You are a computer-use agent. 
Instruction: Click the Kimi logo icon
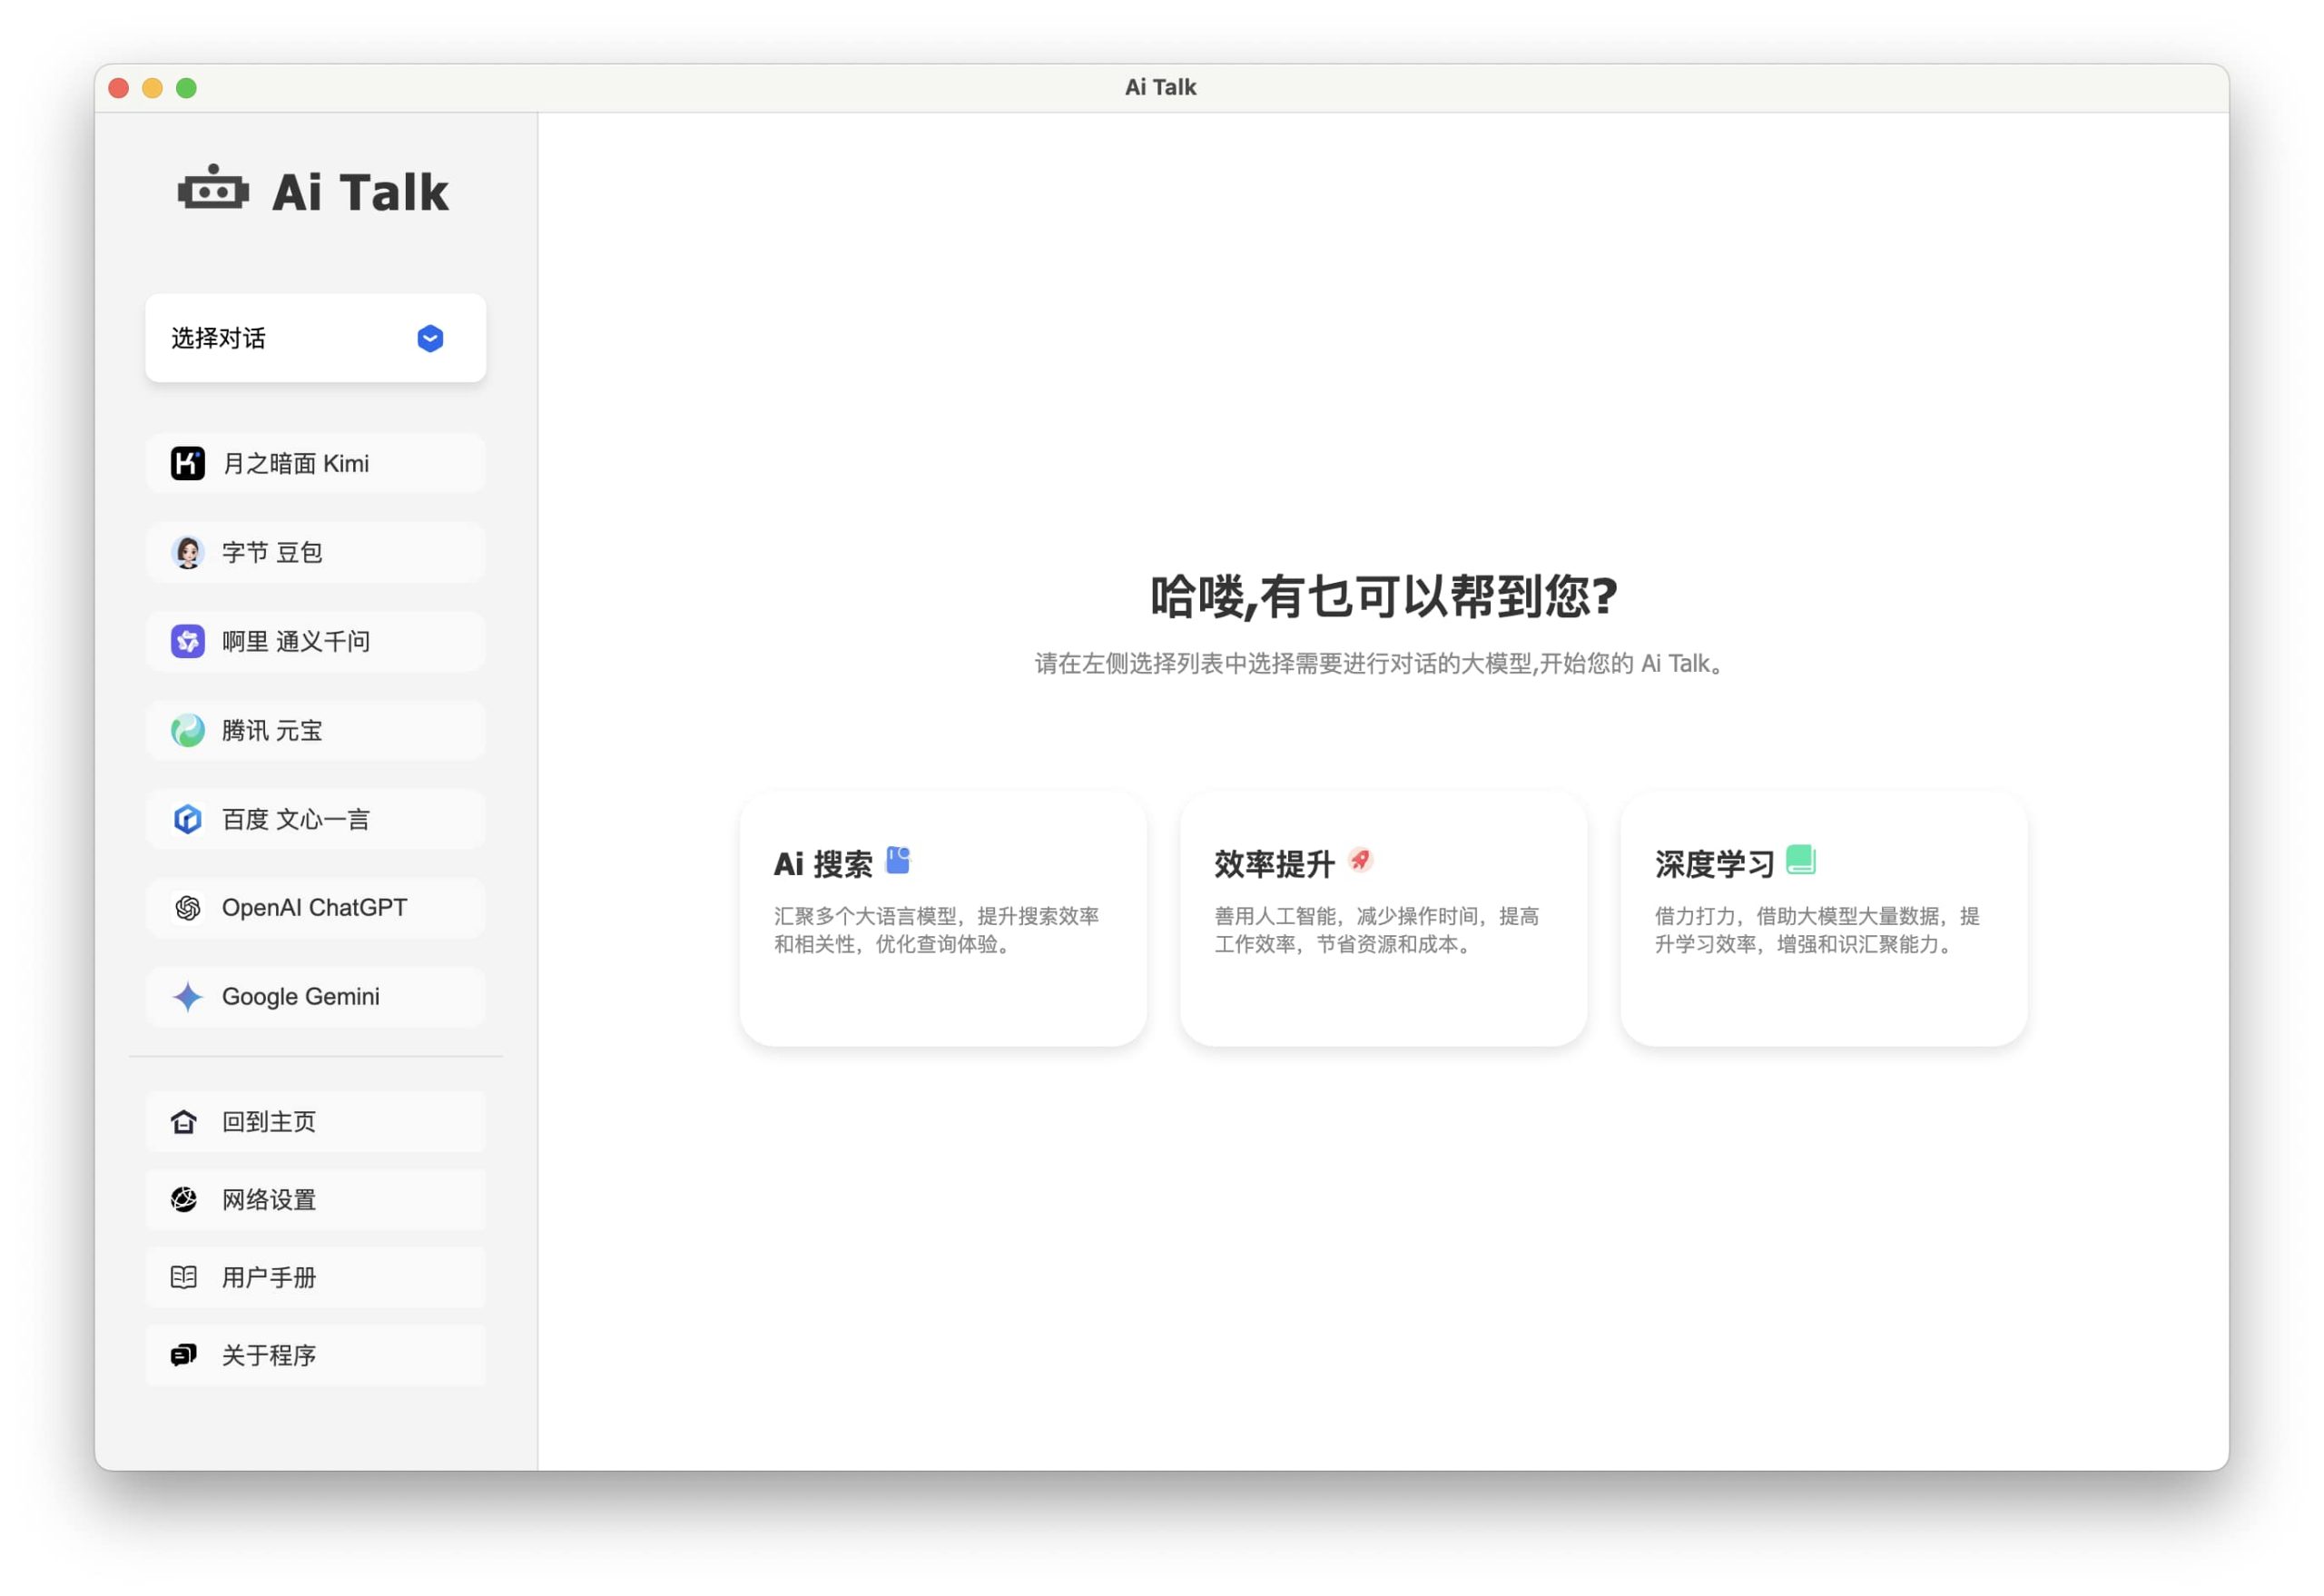187,463
